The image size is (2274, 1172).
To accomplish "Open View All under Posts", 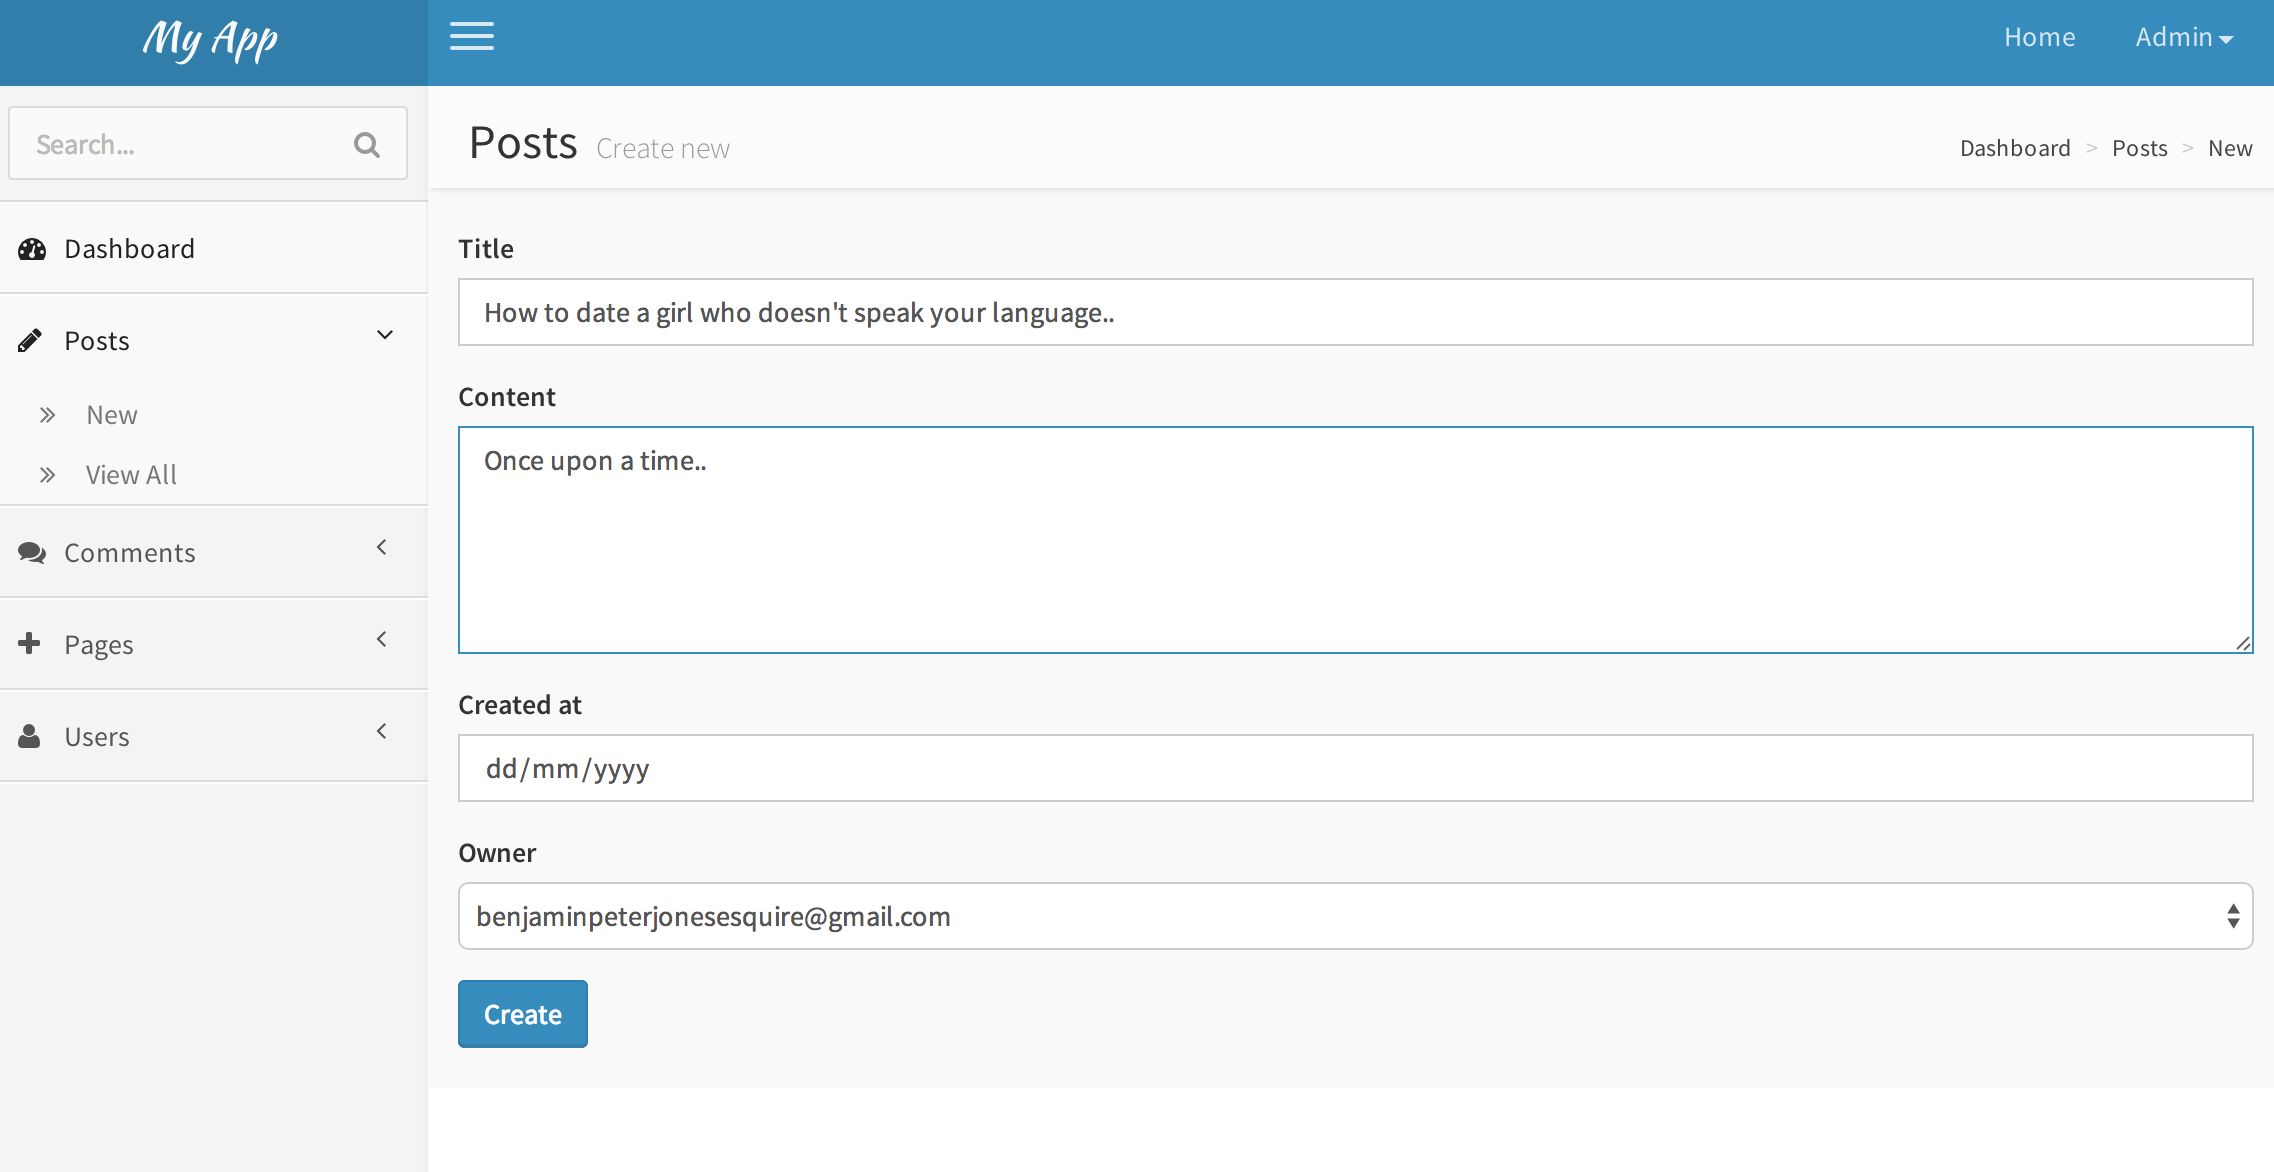I will (131, 475).
